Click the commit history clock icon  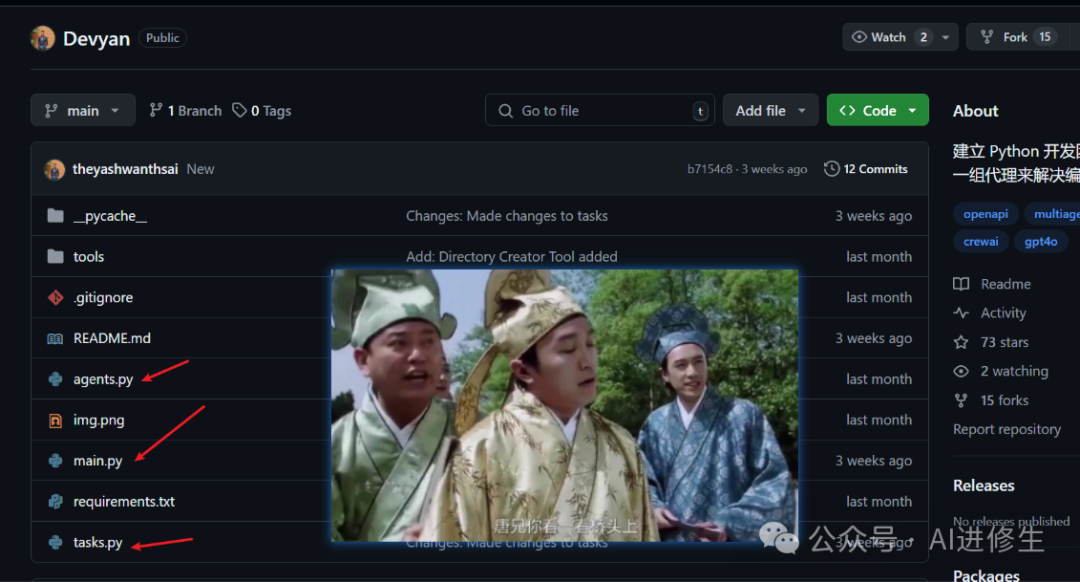coord(831,169)
